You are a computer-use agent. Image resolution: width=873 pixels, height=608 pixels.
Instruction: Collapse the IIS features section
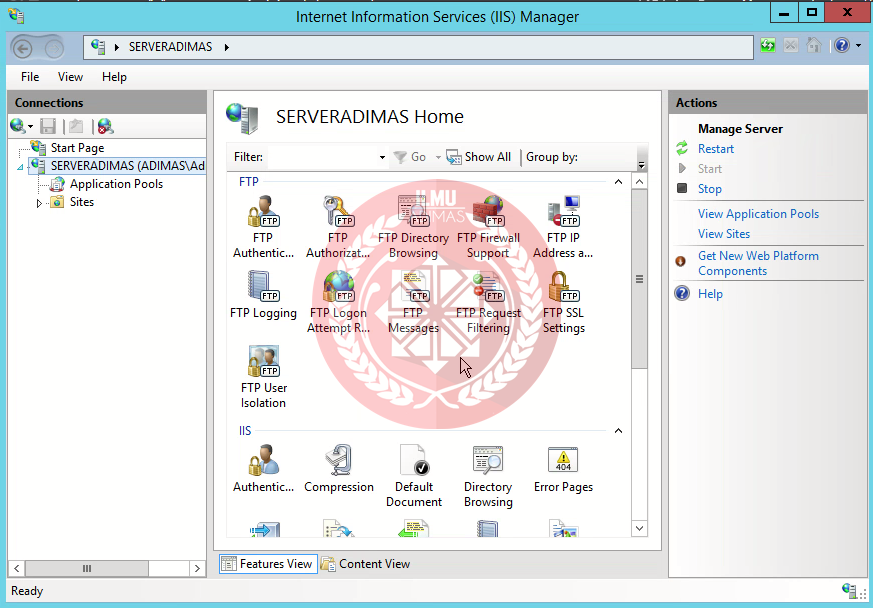click(x=617, y=431)
